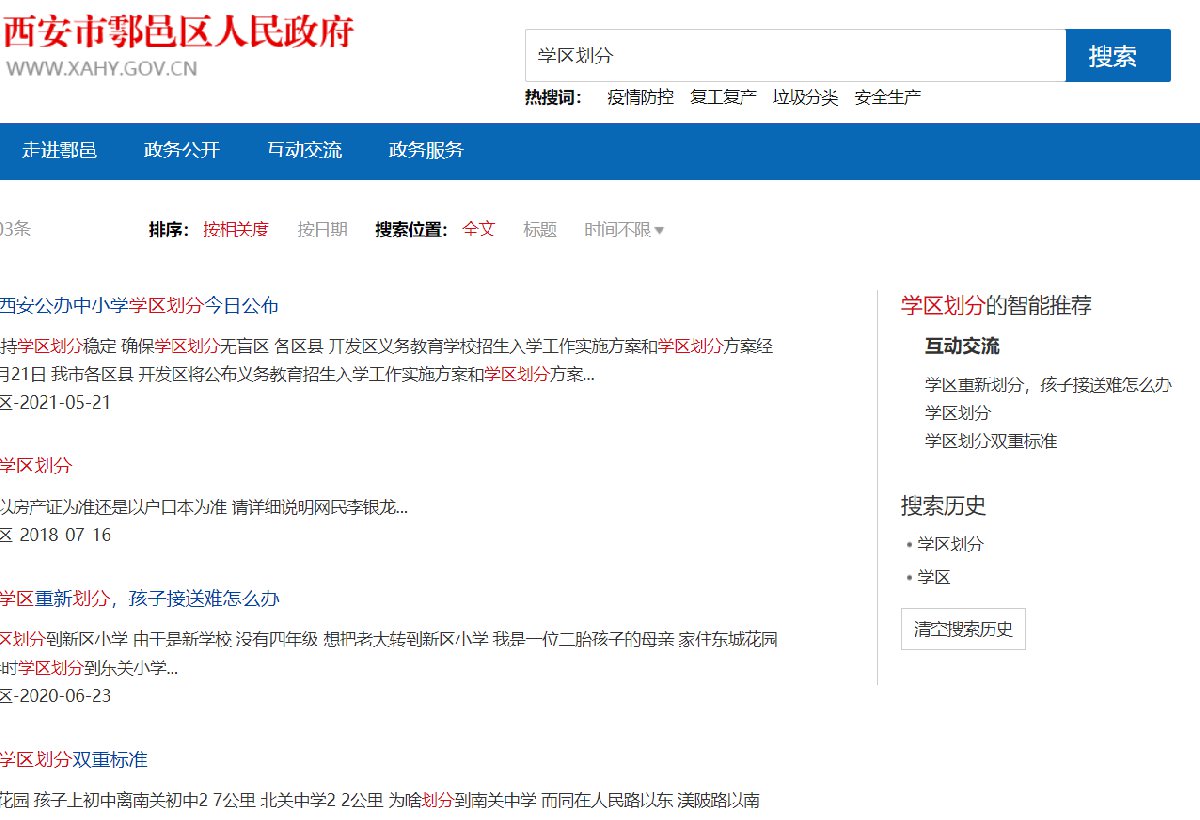Go to 互动交流 in navigation bar
Viewport: 1200px width, 820px height.
click(x=304, y=150)
